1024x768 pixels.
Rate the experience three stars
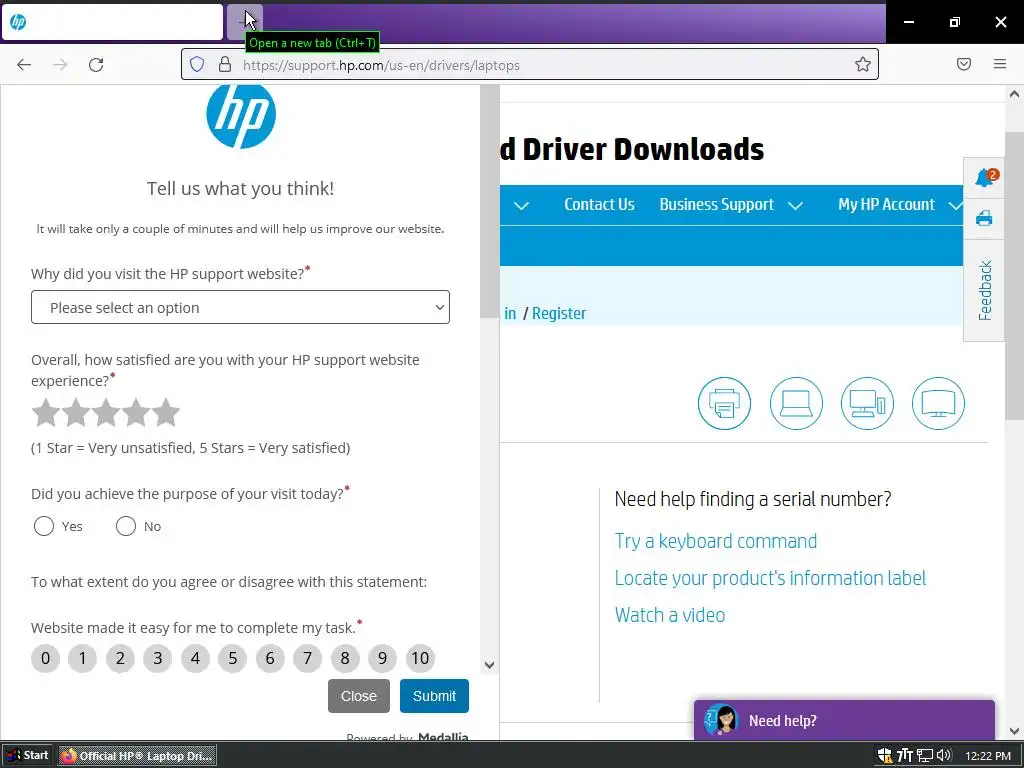(106, 413)
